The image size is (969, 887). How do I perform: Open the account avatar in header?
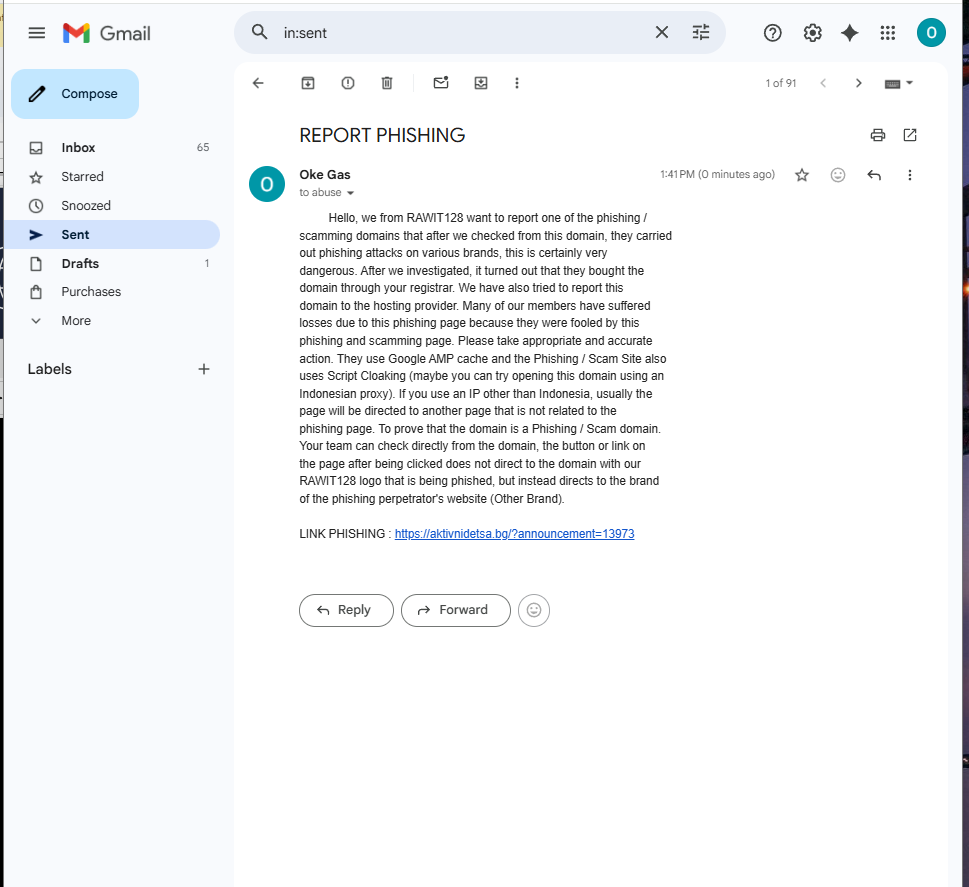point(931,33)
